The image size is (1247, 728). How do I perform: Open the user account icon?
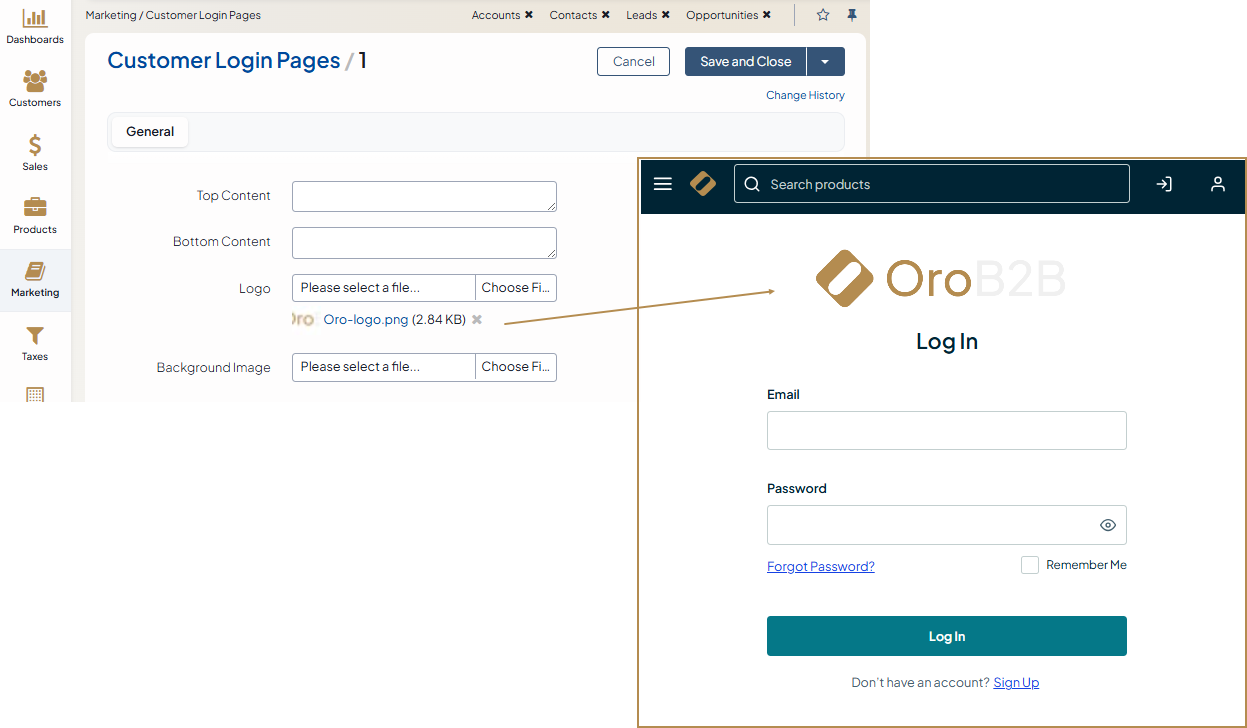point(1217,184)
